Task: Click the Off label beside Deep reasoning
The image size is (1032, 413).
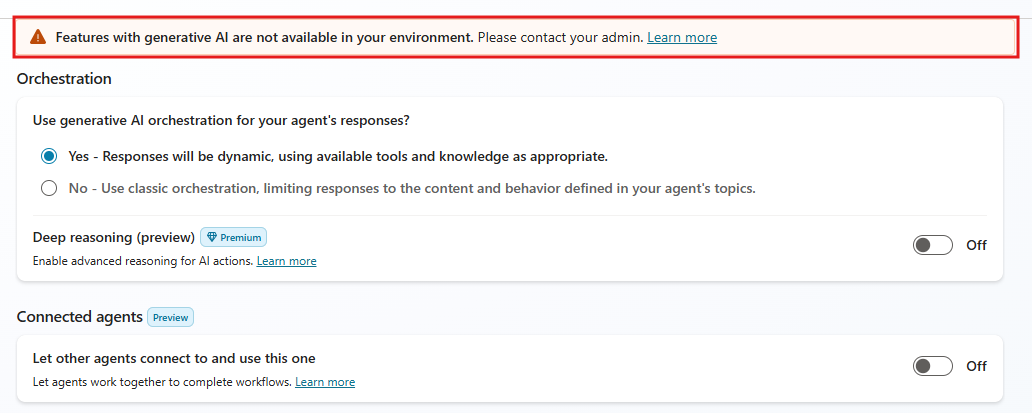Action: 976,245
